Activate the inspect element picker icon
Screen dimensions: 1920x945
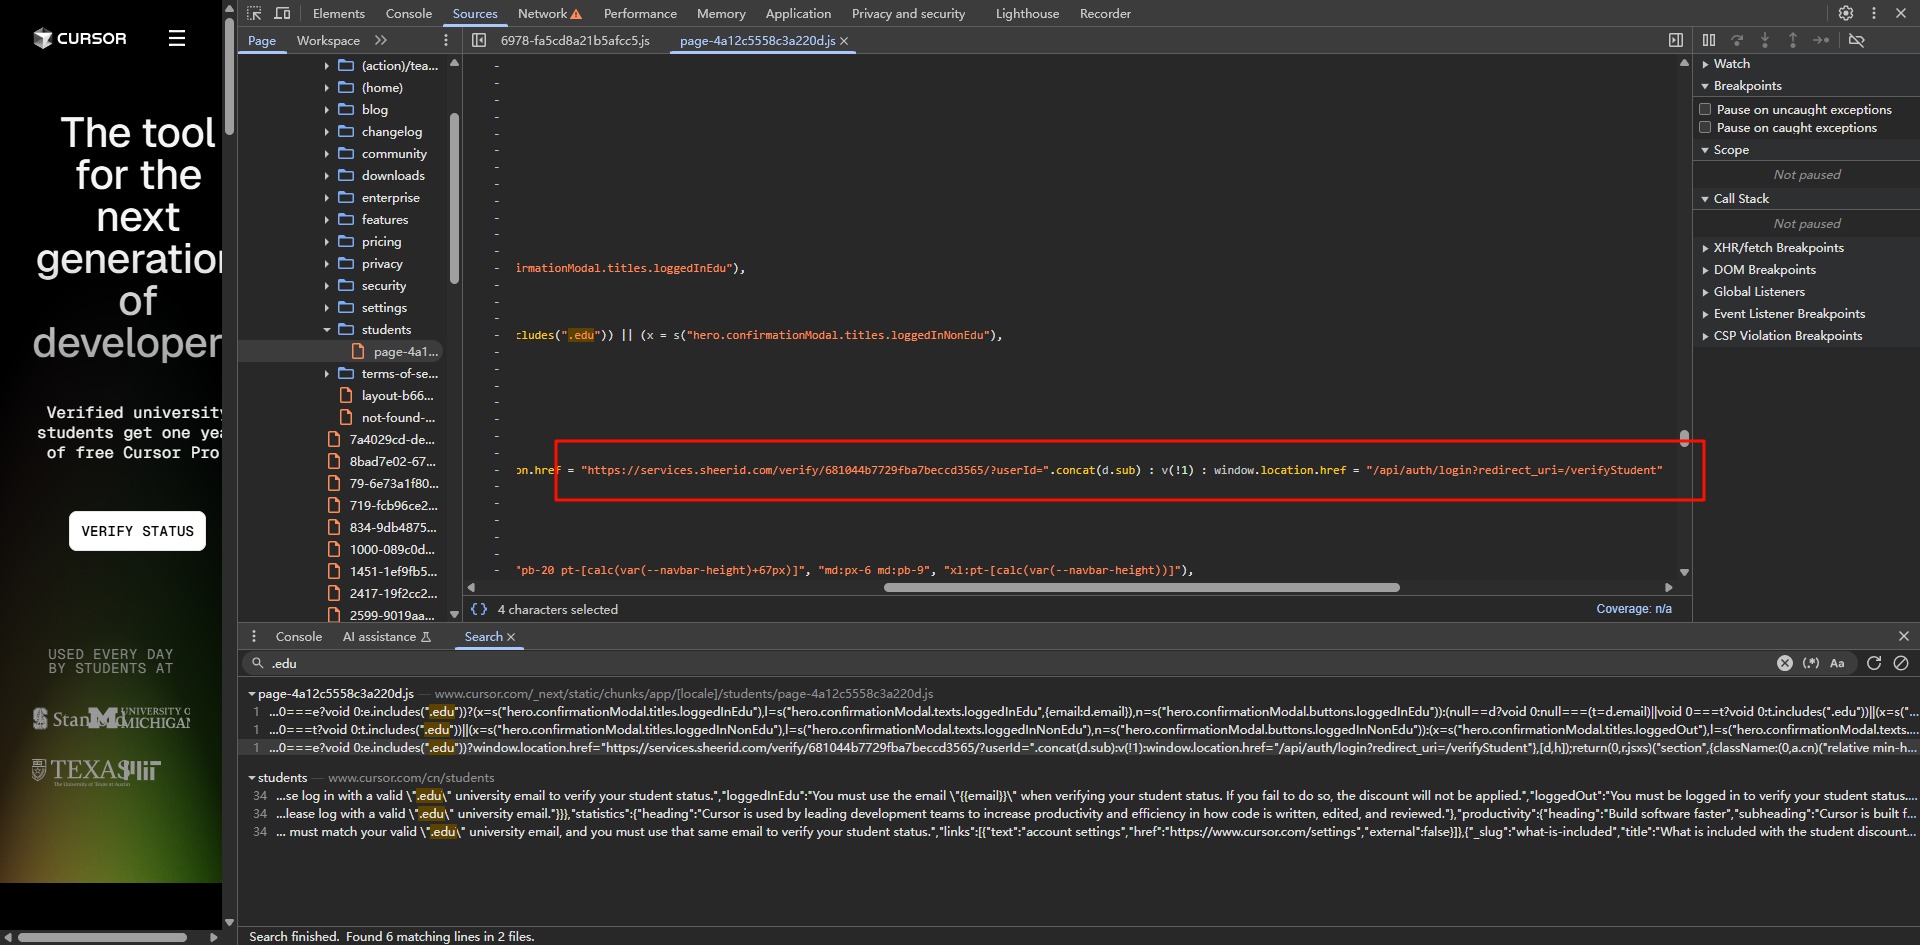[254, 13]
